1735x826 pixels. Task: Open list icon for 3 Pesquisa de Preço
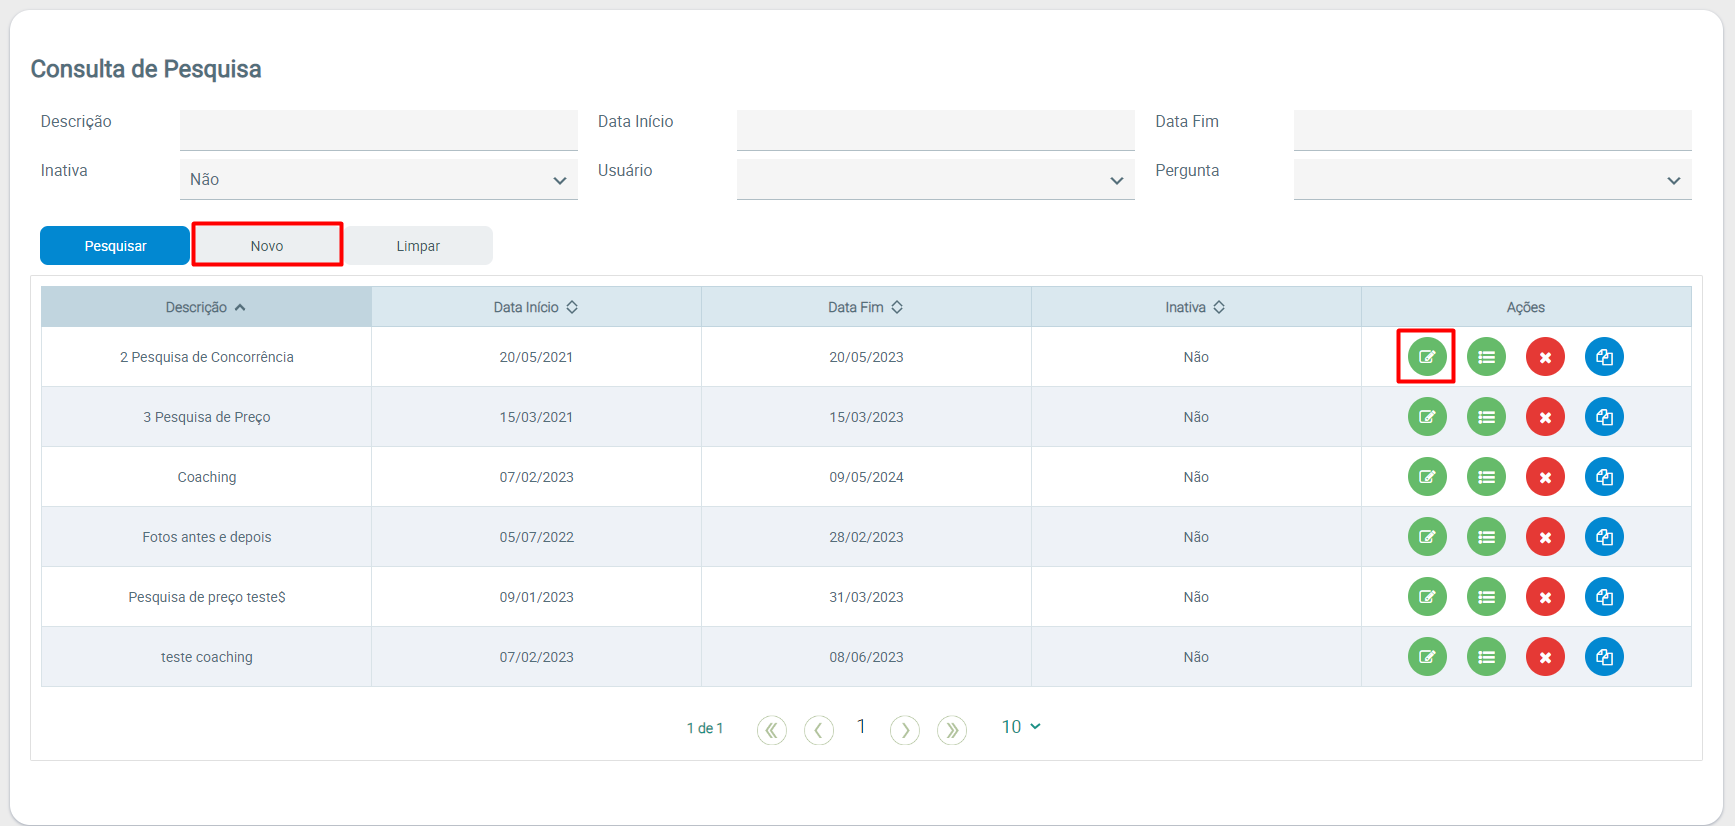[1486, 417]
